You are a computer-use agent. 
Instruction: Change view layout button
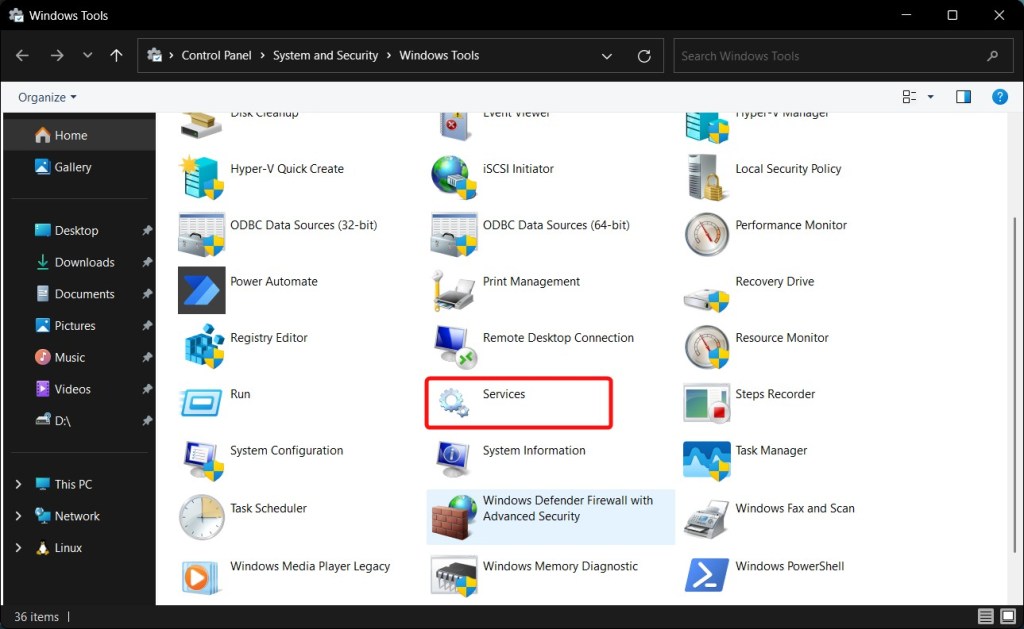[909, 97]
